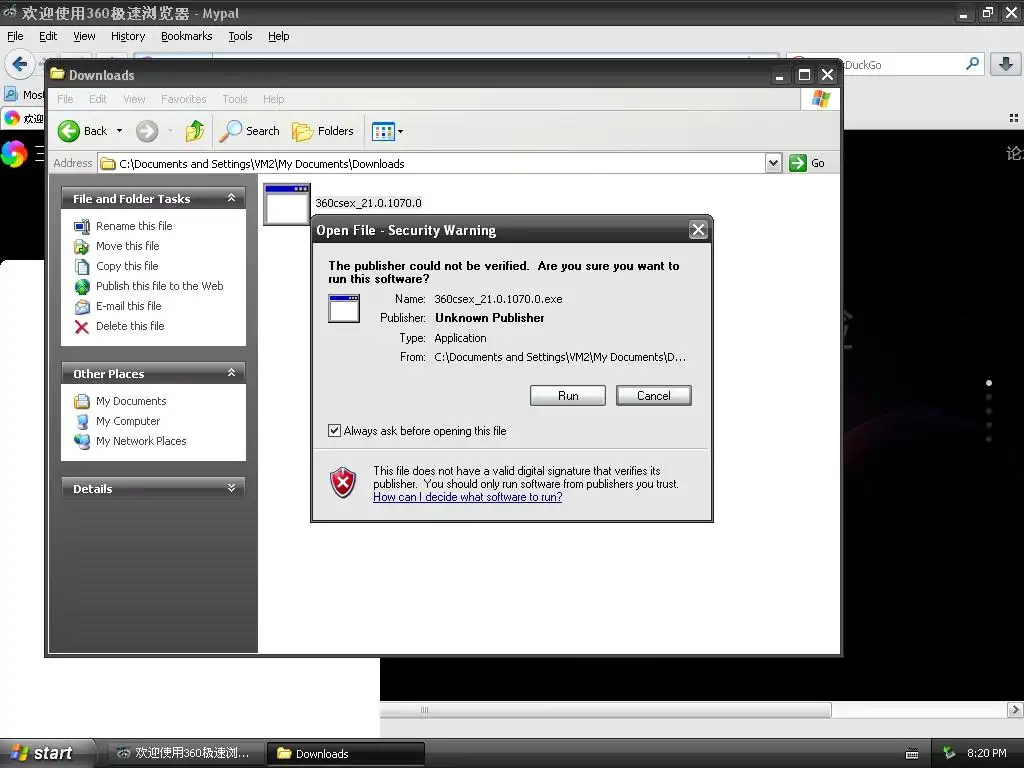Open My Computer in Other Places
Screen dimensions: 1024x768
[x=127, y=421]
